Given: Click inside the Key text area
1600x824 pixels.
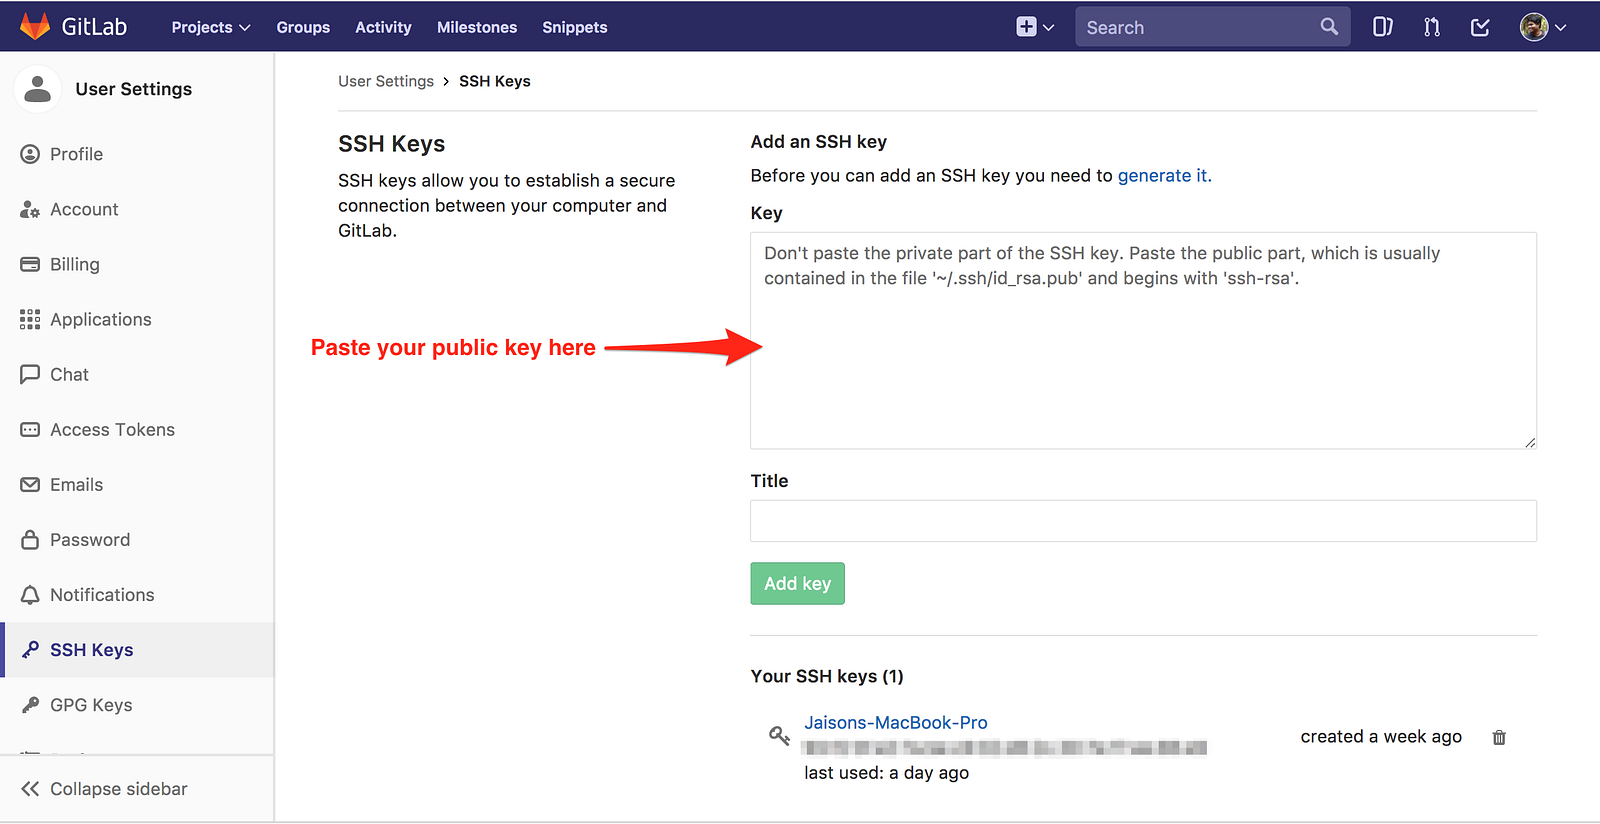Looking at the screenshot, I should (x=1143, y=340).
